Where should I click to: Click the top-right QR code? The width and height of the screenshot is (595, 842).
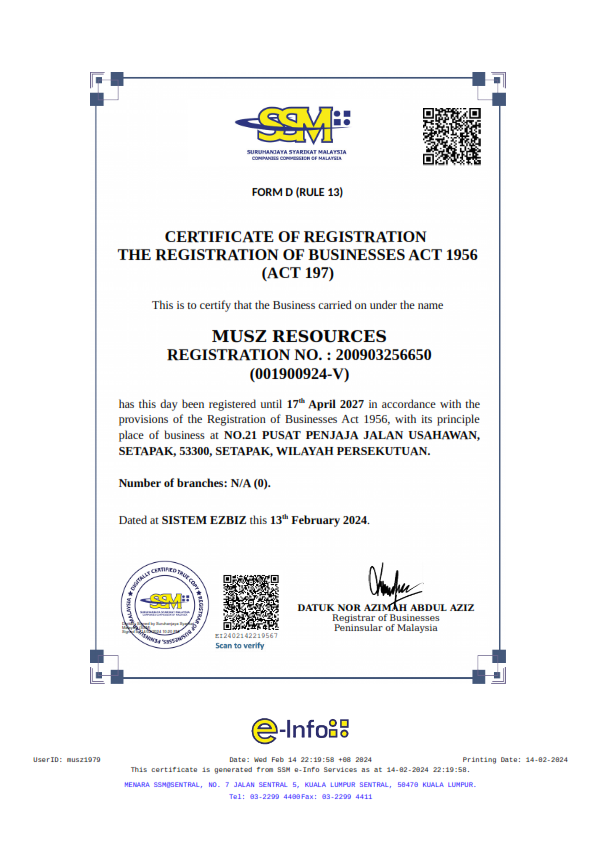tap(452, 136)
